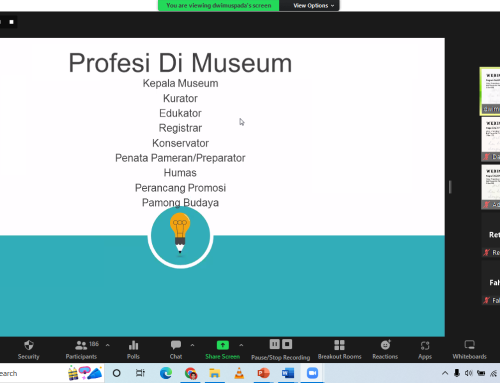
Task: Open Whiteboards
Action: [469, 350]
